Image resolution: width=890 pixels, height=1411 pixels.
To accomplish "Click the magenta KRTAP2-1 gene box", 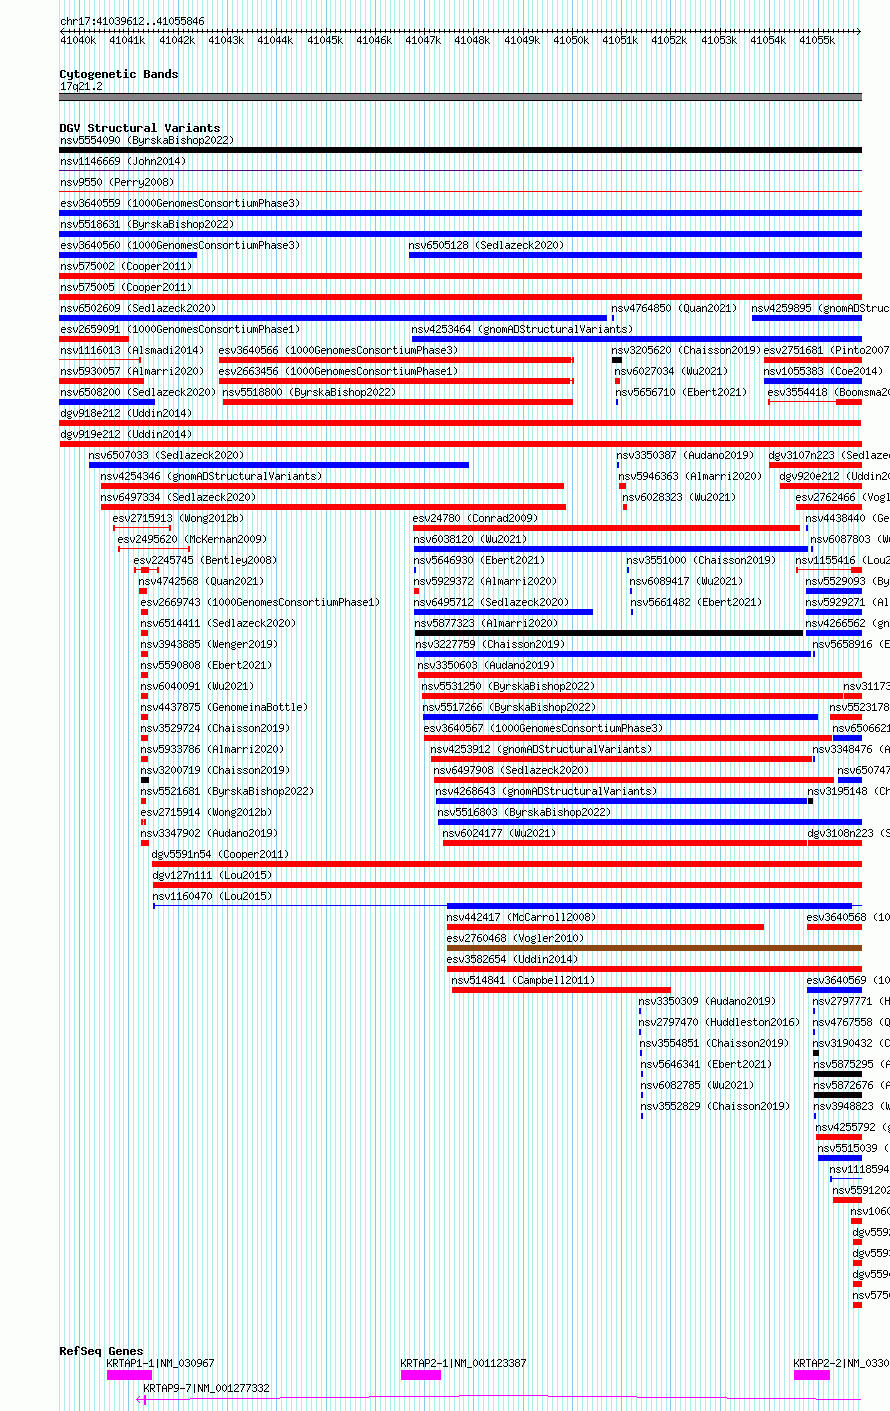I will click(421, 1375).
